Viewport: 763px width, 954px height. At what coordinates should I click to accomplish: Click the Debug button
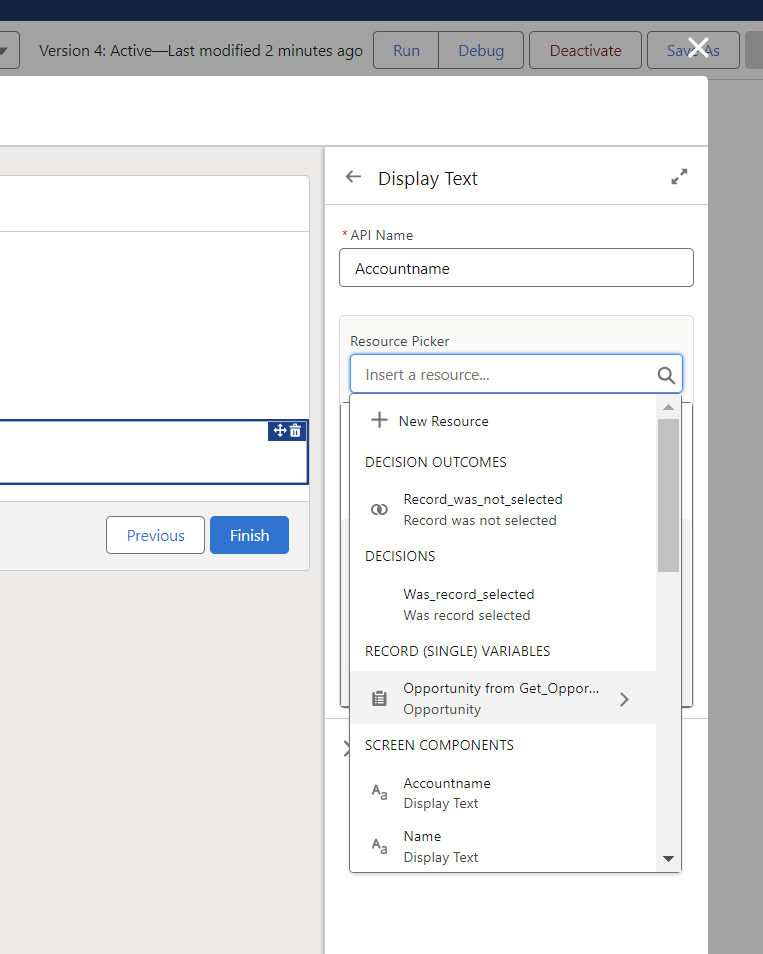(481, 50)
